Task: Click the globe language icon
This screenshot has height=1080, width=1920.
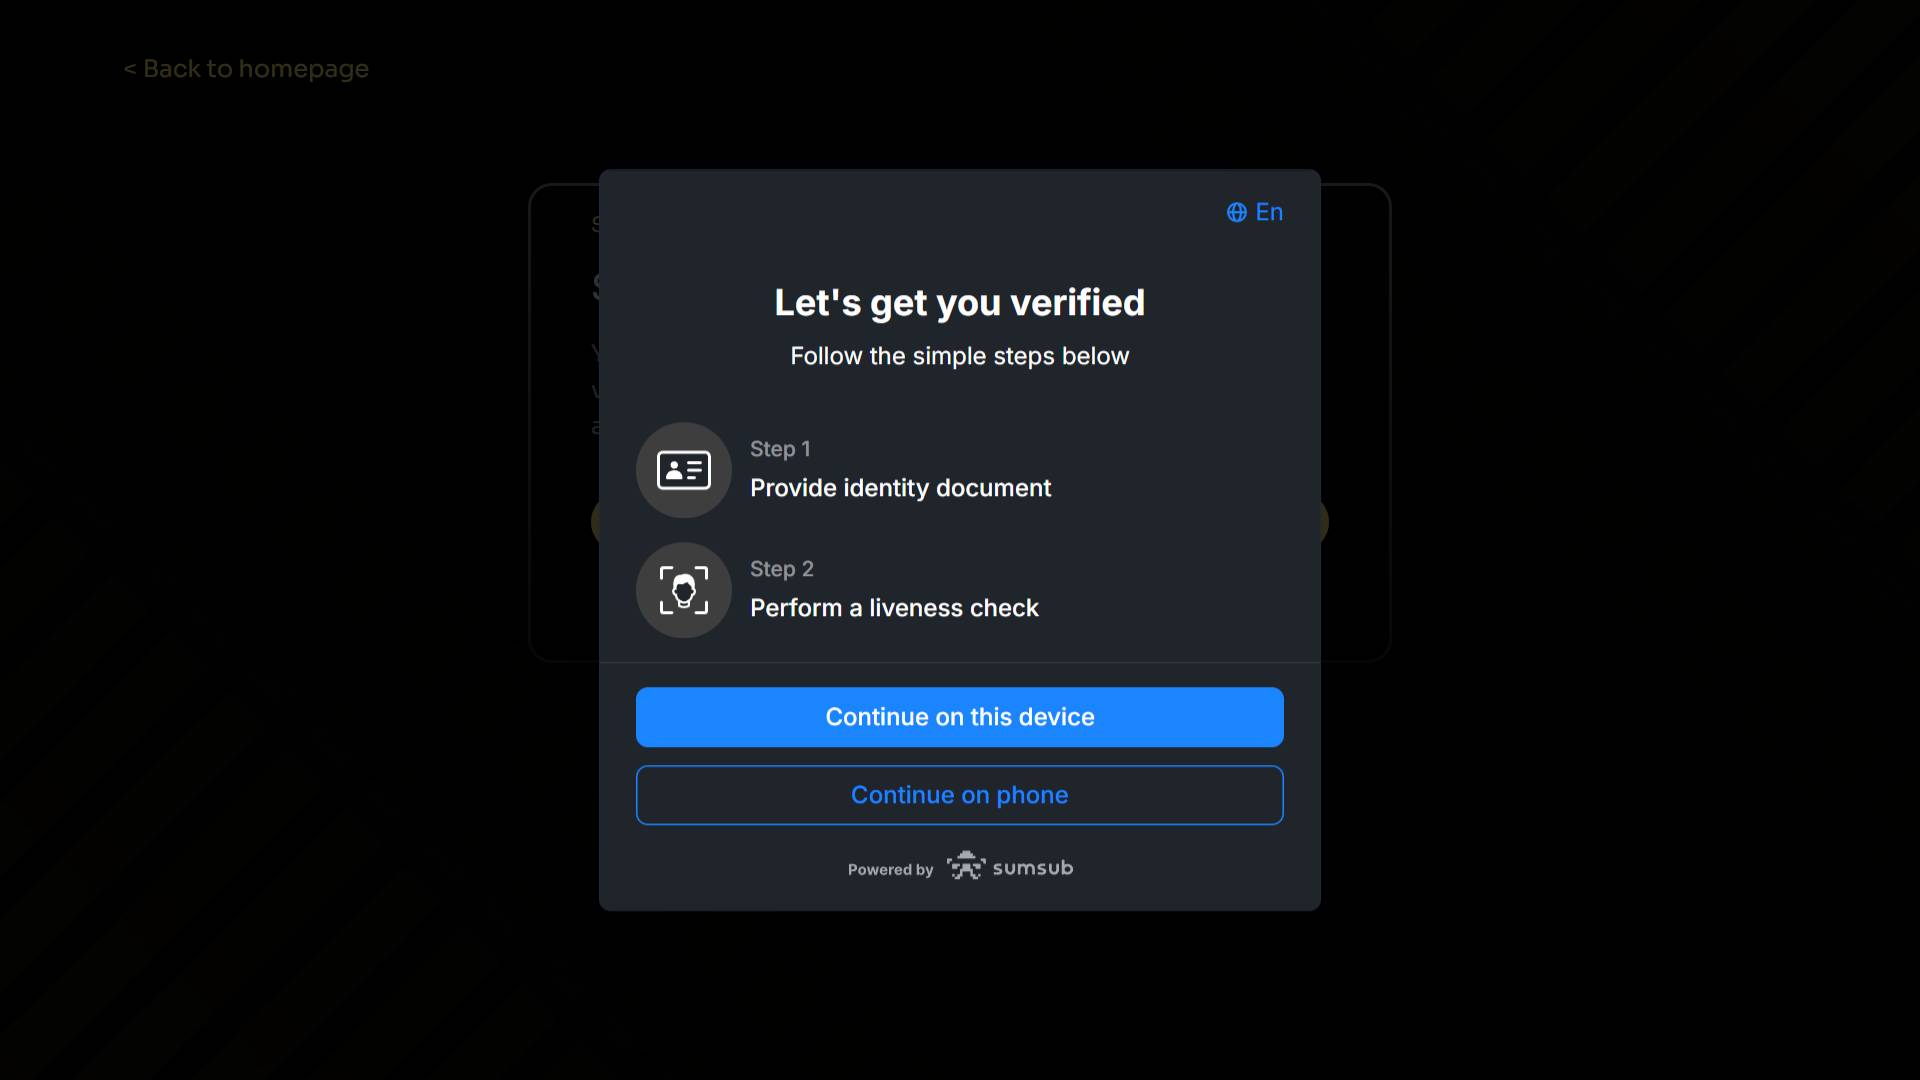Action: [x=1237, y=212]
